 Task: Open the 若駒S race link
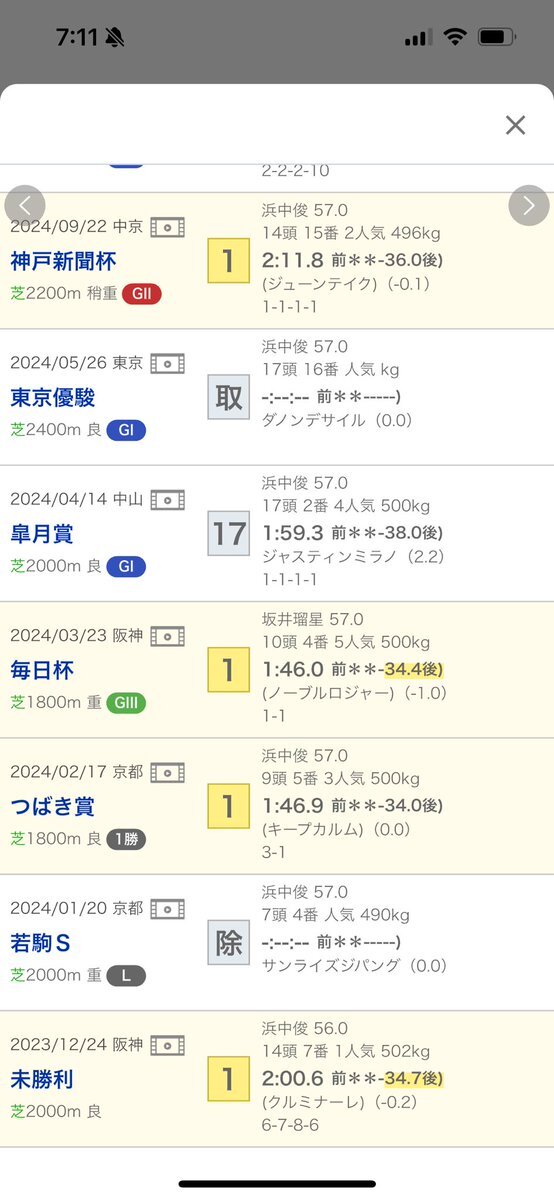pos(41,943)
